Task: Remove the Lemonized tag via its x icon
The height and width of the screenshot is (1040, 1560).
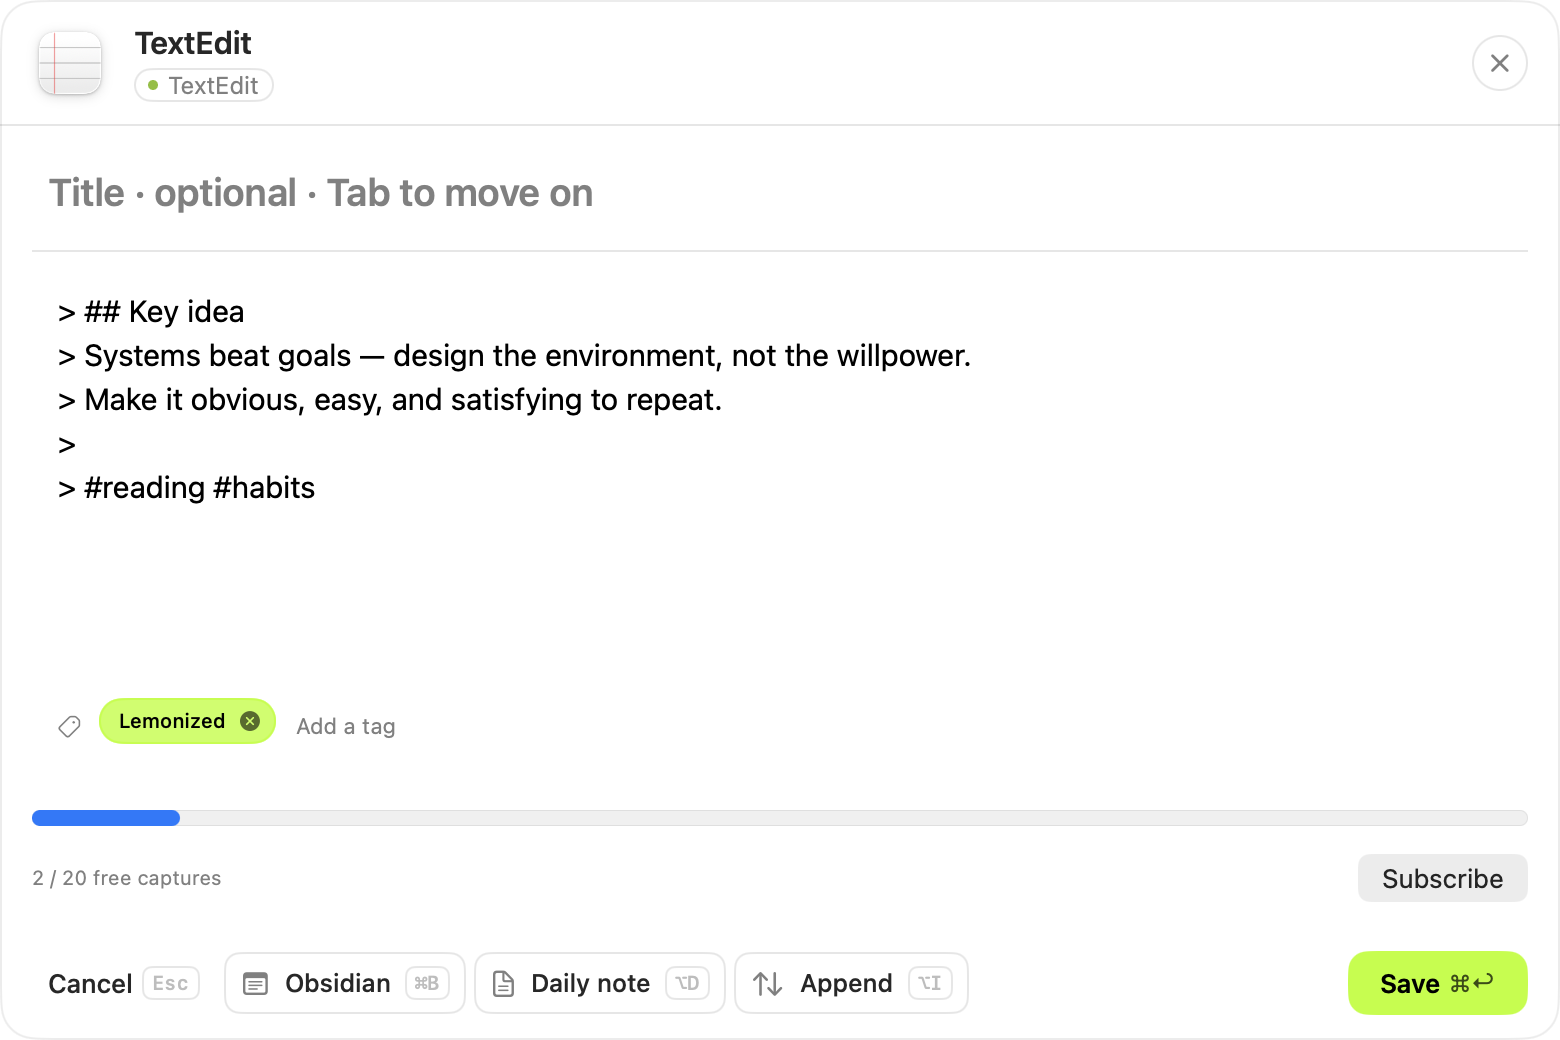Action: click(250, 721)
